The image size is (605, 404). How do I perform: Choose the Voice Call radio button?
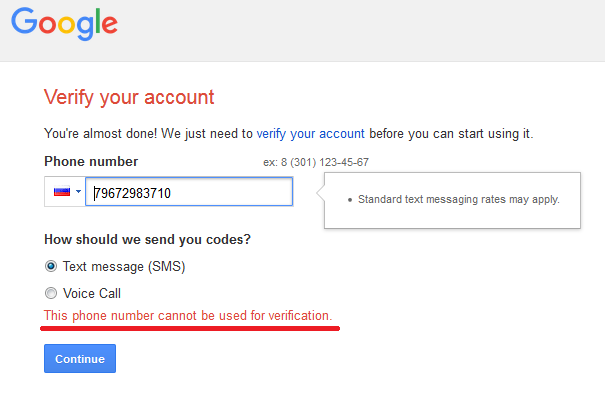click(51, 293)
